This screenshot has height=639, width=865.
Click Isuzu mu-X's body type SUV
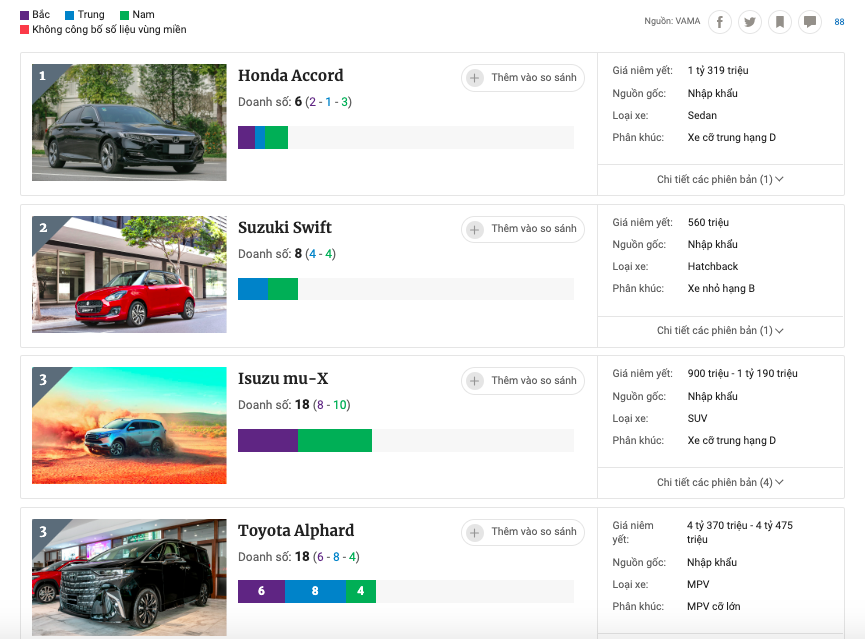(x=697, y=418)
